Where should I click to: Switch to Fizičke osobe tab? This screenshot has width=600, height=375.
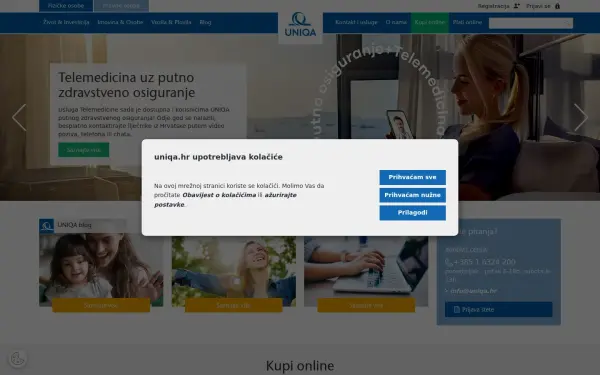[66, 6]
